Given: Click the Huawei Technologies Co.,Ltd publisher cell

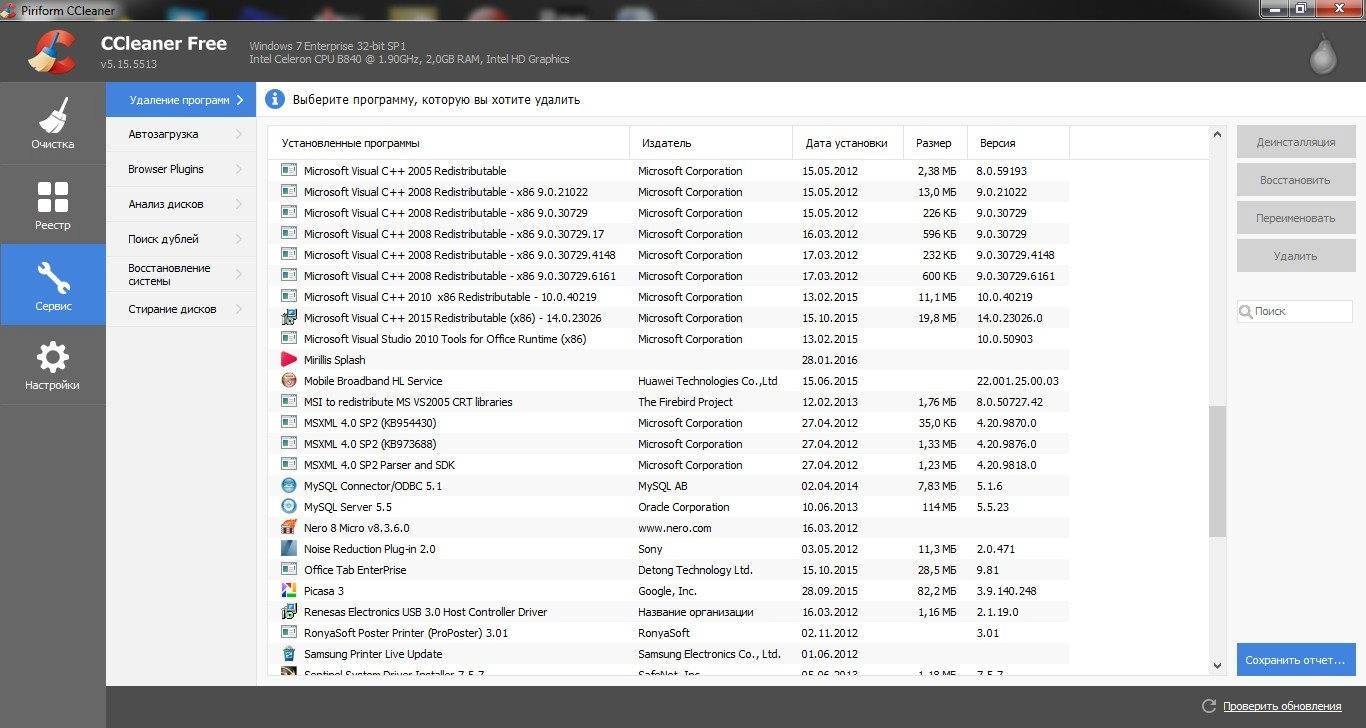Looking at the screenshot, I should [708, 381].
